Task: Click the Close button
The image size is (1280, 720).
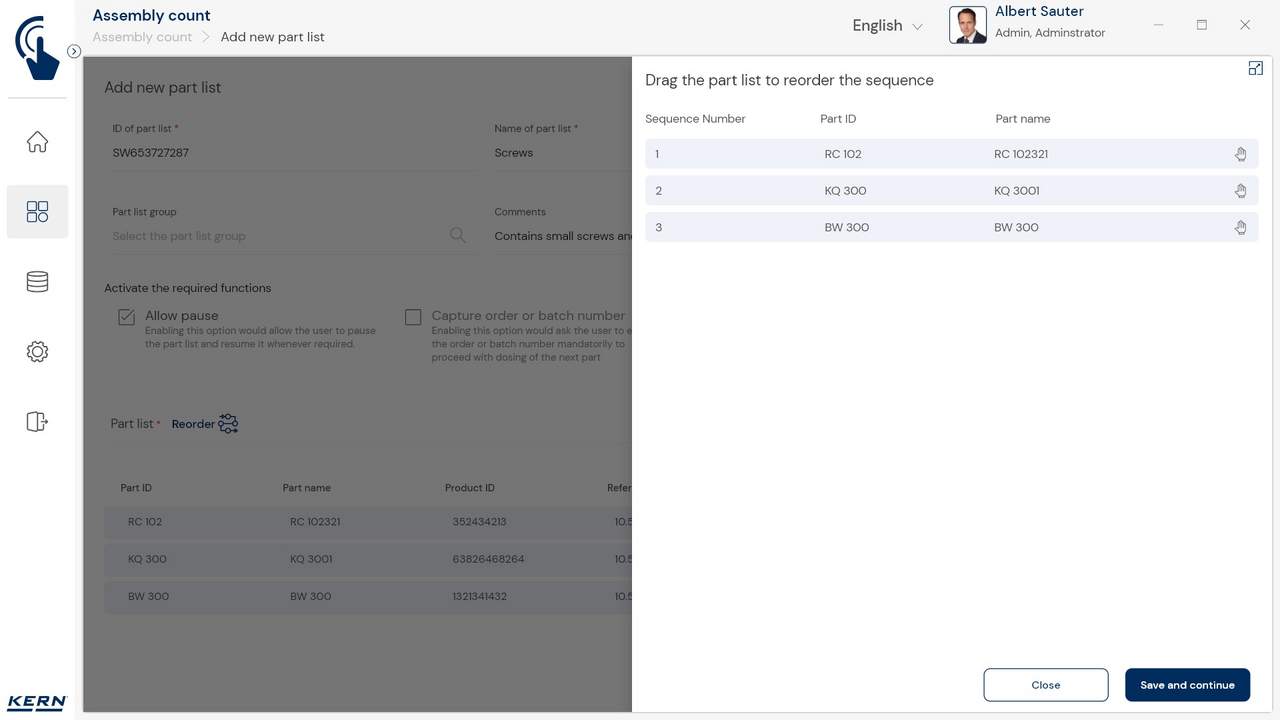Action: click(x=1046, y=685)
